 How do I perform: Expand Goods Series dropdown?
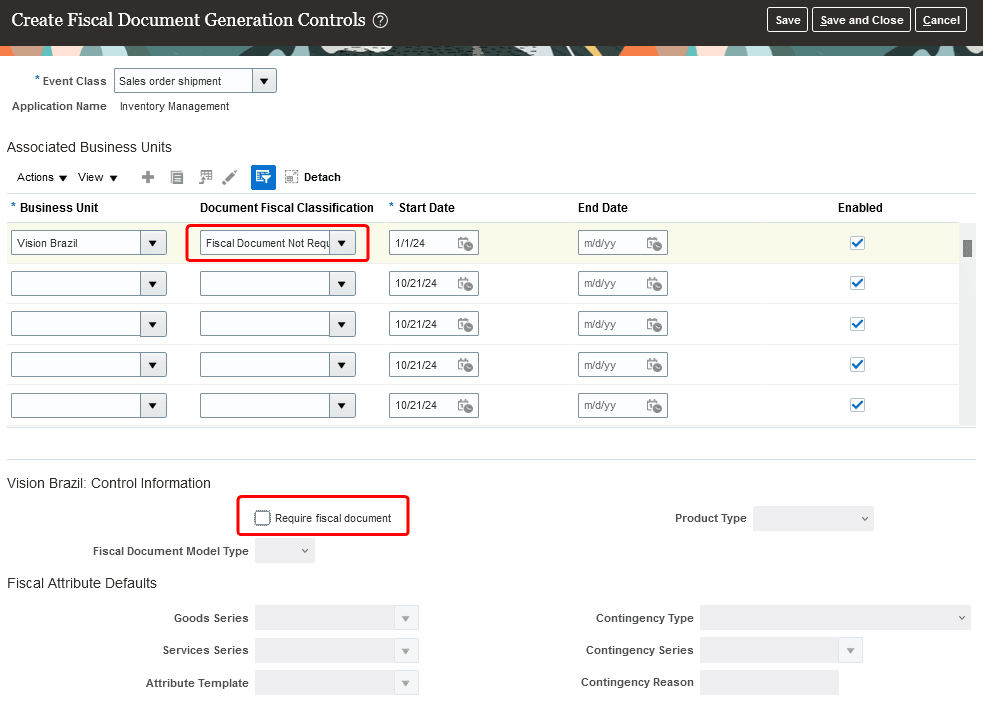(406, 618)
